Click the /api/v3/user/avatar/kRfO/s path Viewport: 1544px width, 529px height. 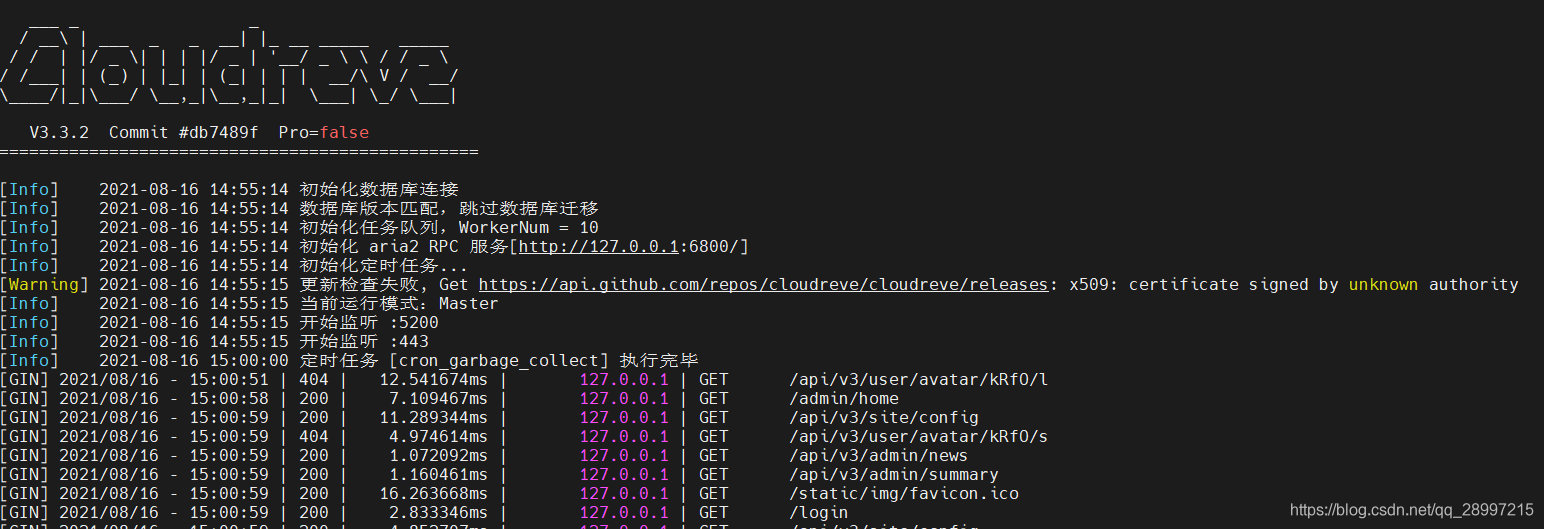click(919, 437)
